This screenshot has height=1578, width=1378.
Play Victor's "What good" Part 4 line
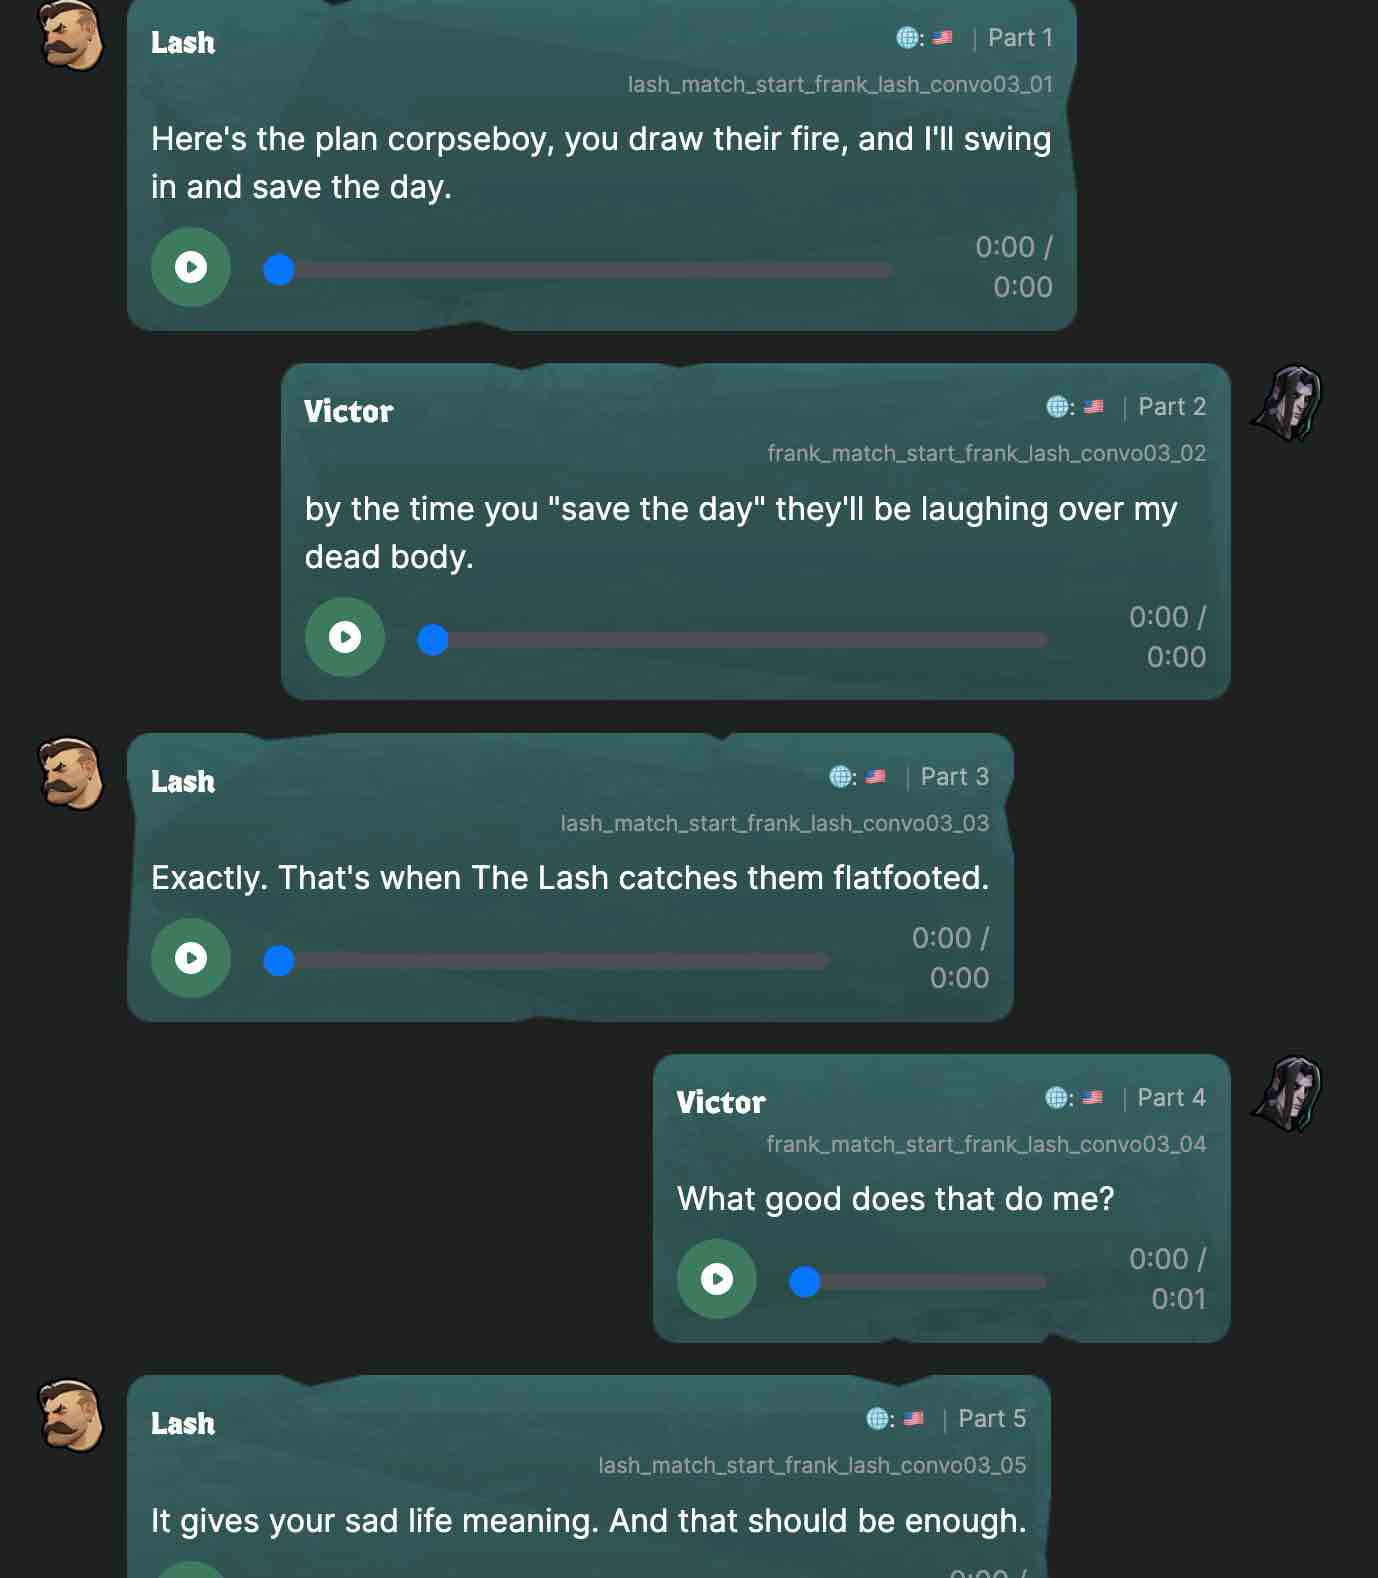pyautogui.click(x=717, y=1279)
